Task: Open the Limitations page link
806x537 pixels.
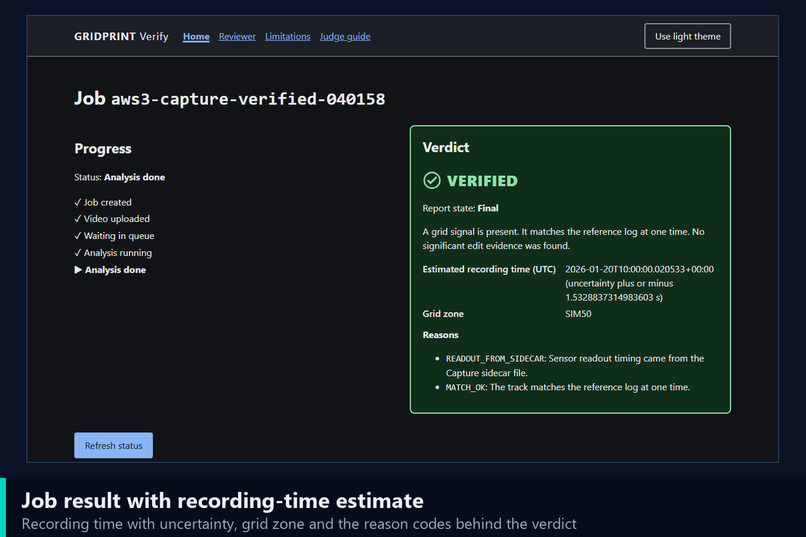Action: click(x=287, y=36)
